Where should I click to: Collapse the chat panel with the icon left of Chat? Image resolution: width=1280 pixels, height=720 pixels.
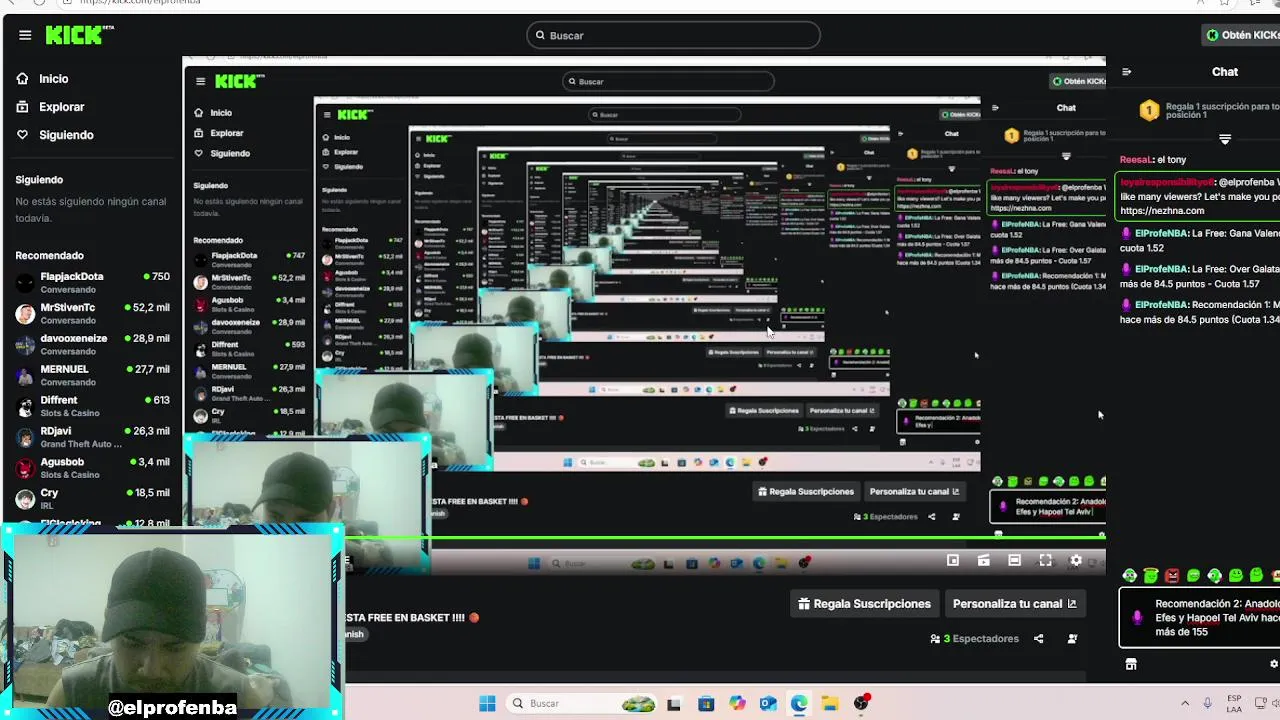tap(1127, 72)
